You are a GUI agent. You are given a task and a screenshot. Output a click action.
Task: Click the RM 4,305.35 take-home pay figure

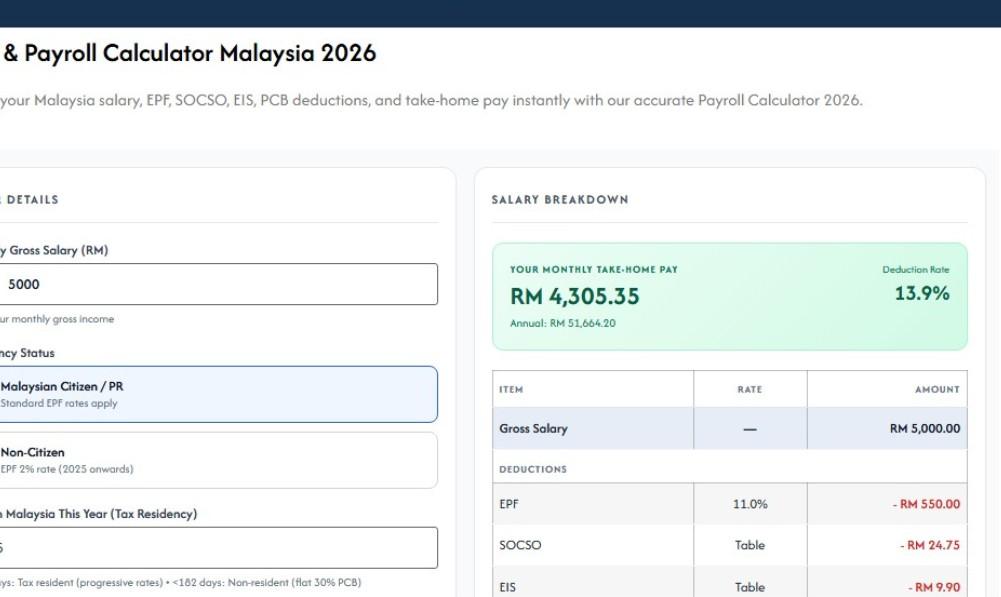click(574, 296)
